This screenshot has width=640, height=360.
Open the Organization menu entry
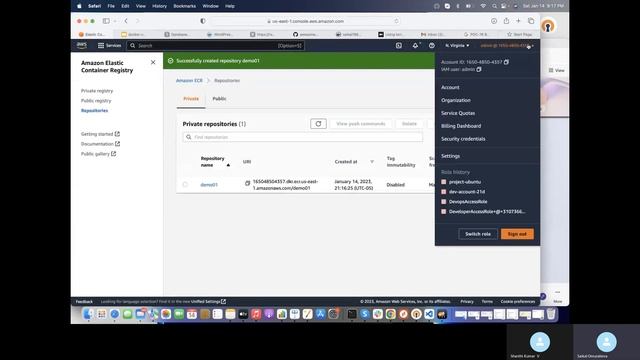click(456, 100)
